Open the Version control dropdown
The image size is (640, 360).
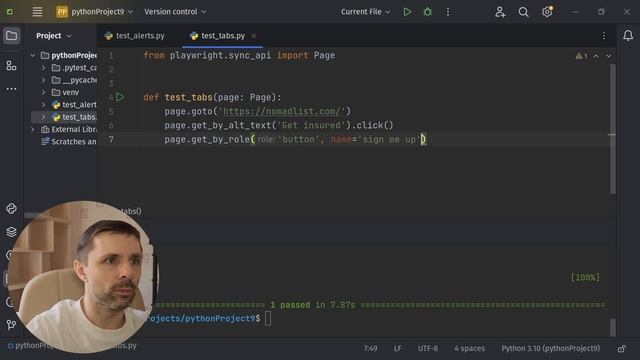[x=175, y=12]
